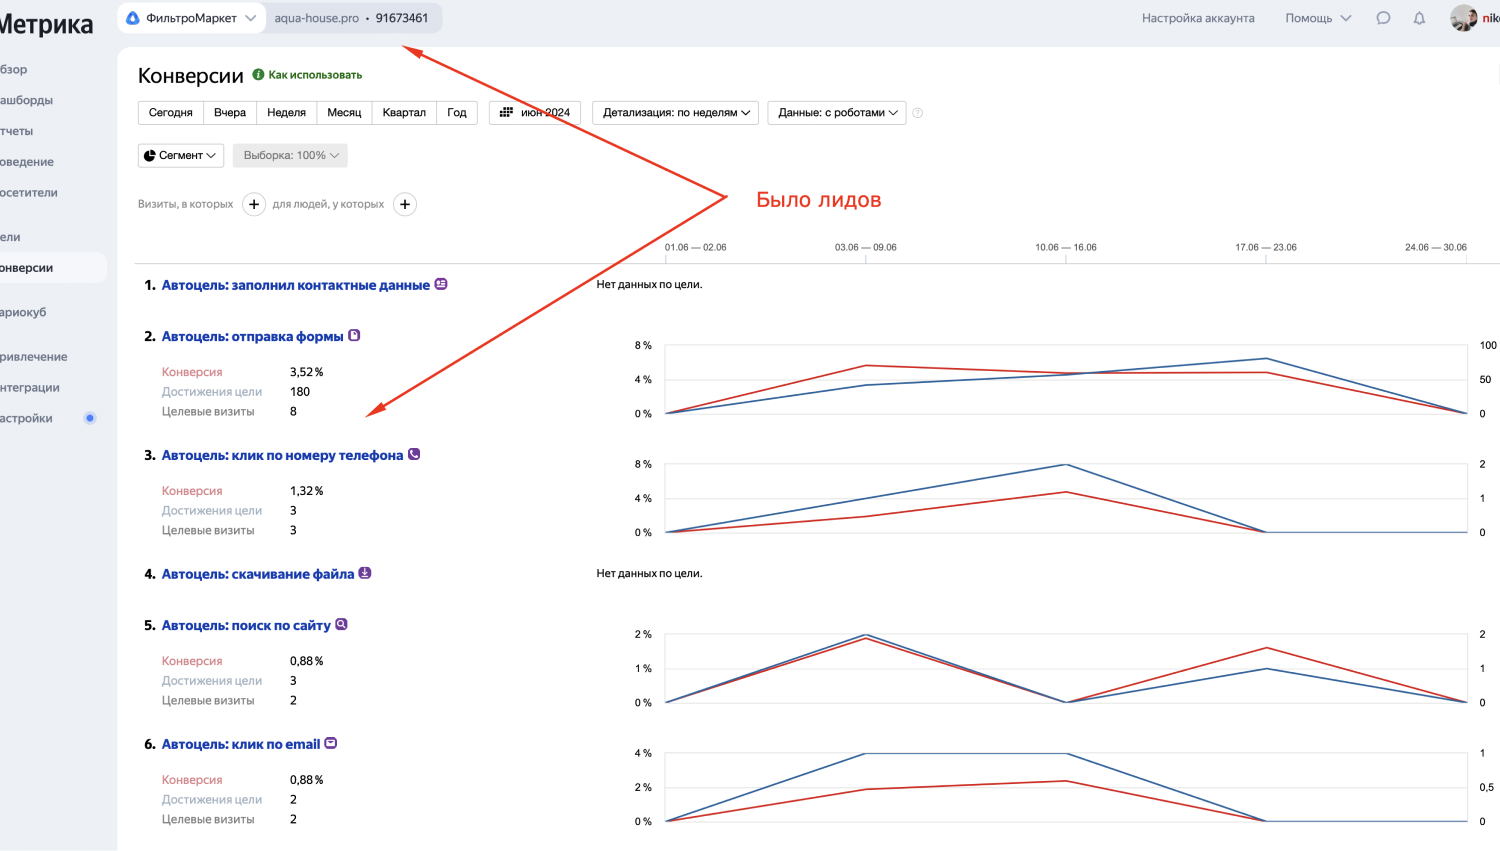Select the Месяц period tab
Screen dimensions: 1500x851
[x=344, y=113]
